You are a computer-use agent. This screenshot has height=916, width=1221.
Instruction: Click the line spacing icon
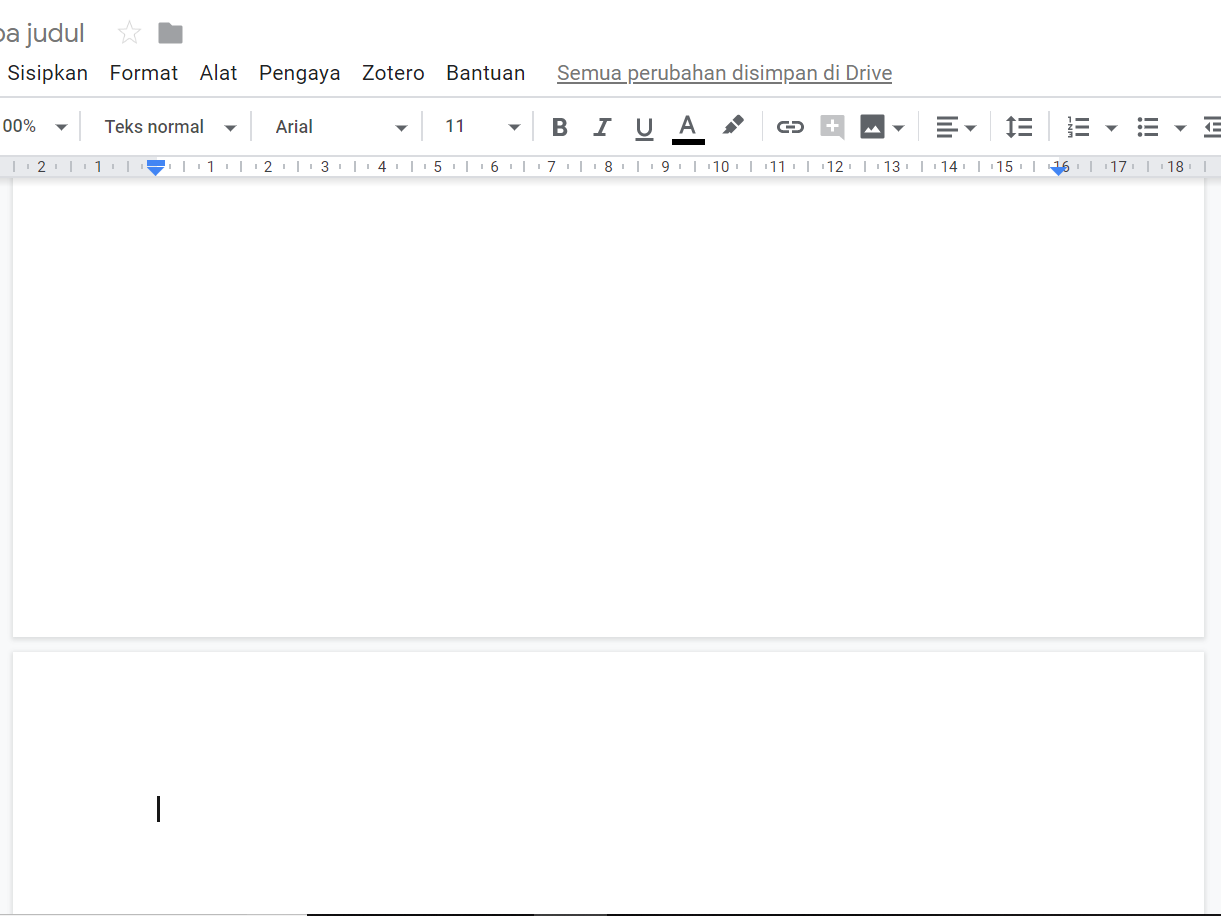[x=1018, y=127]
